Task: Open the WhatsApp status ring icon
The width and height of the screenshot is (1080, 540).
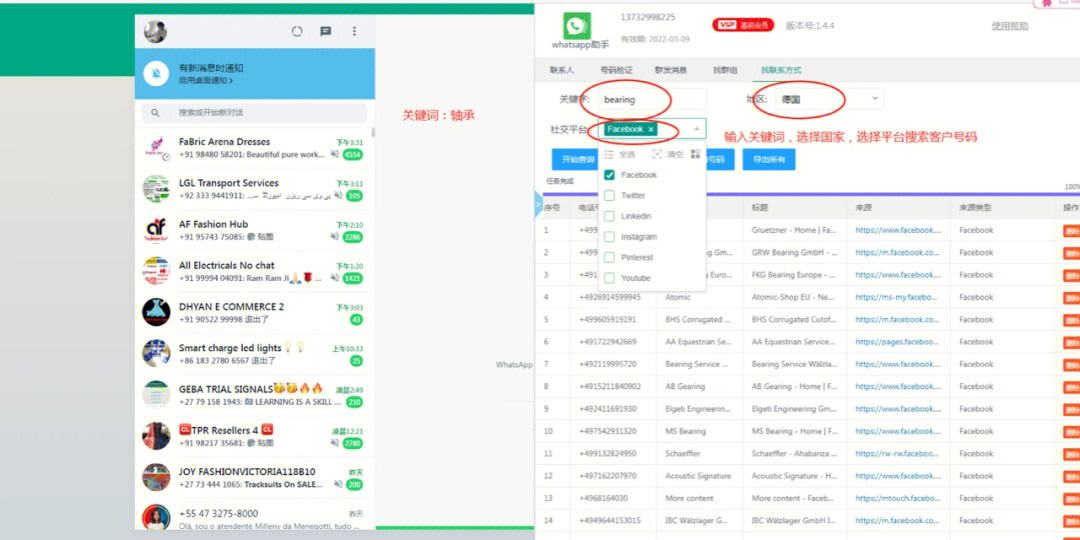Action: (x=297, y=31)
